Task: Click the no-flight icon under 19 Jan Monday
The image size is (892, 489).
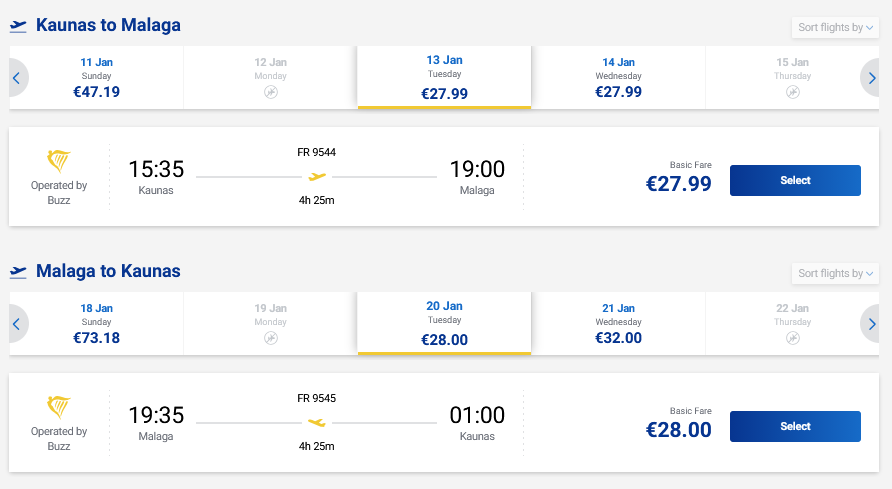Action: point(270,338)
